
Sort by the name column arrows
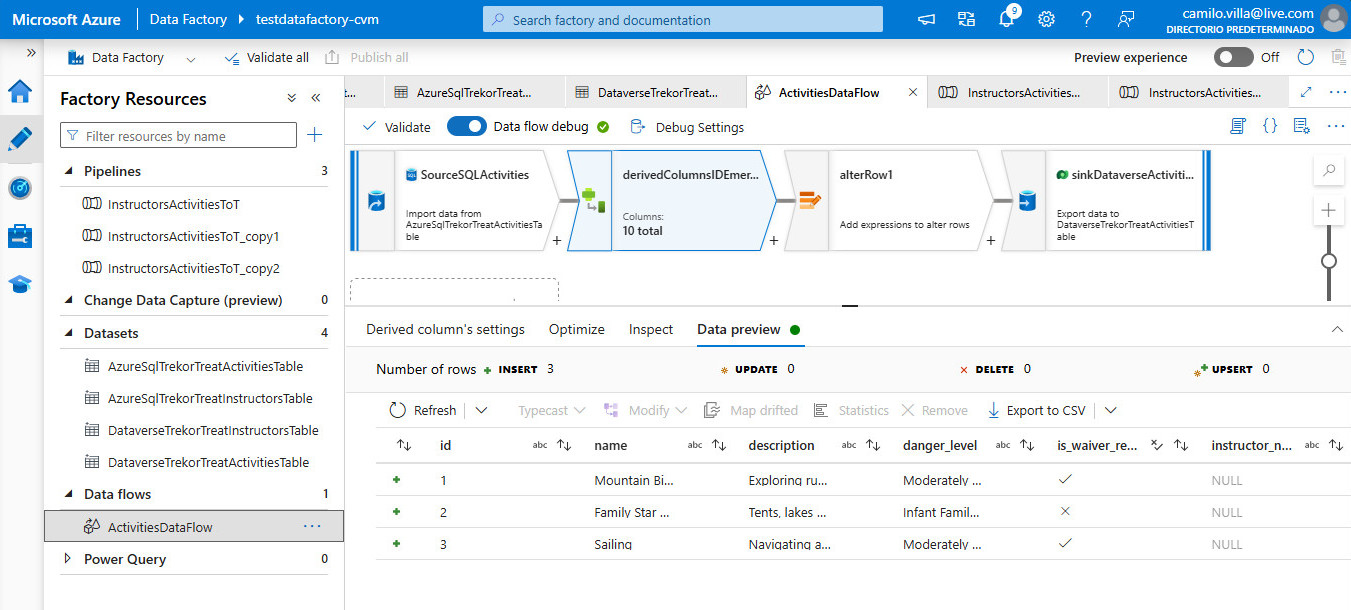718,445
